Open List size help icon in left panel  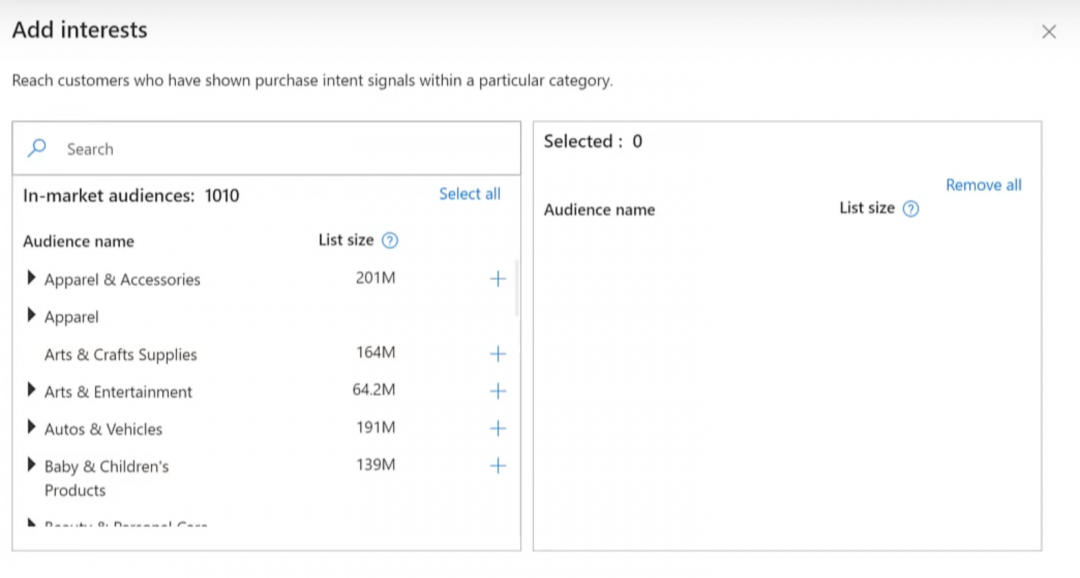[x=390, y=240]
